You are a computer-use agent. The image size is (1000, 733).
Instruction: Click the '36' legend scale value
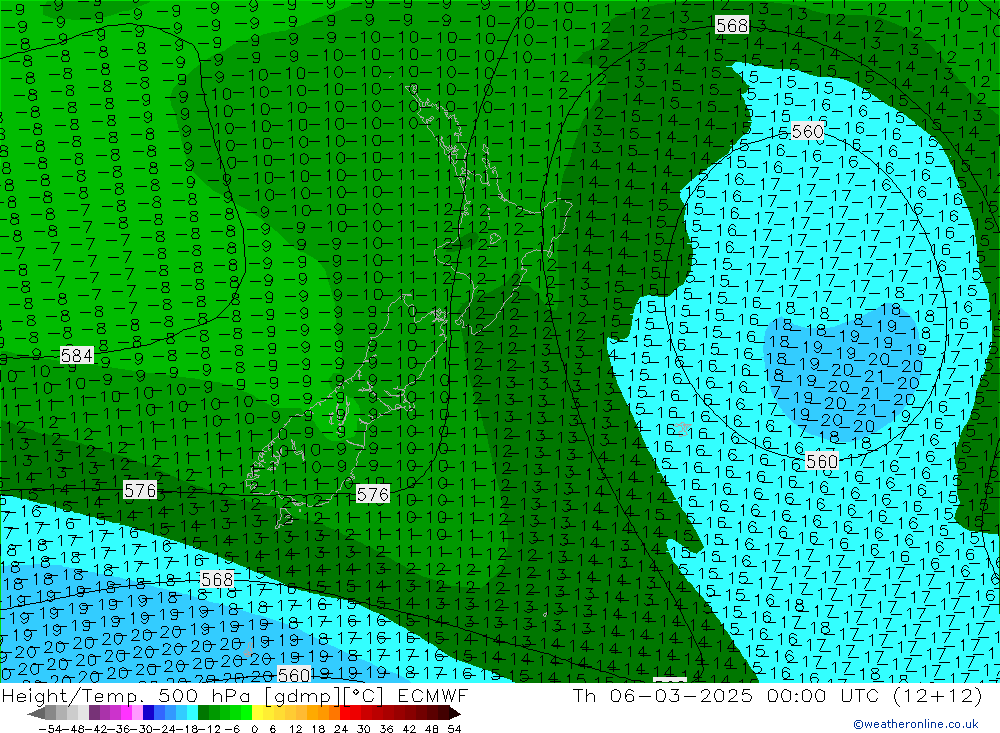(x=386, y=729)
